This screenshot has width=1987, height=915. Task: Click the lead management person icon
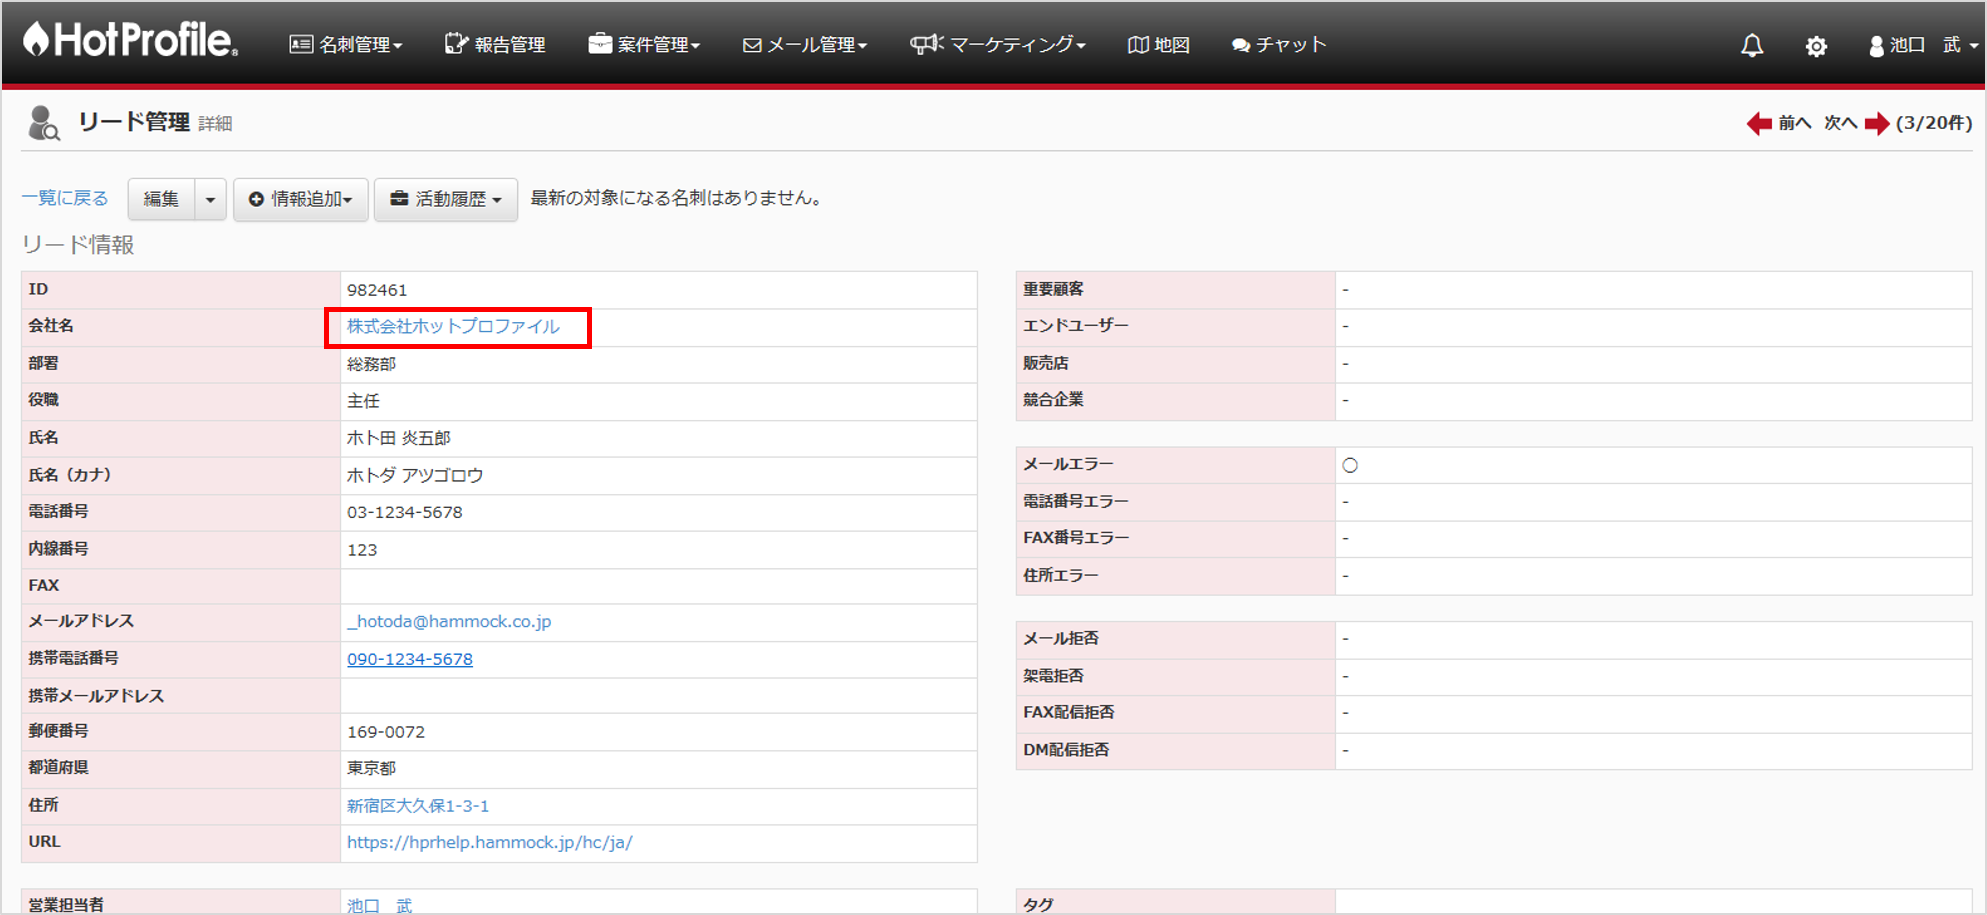point(43,124)
